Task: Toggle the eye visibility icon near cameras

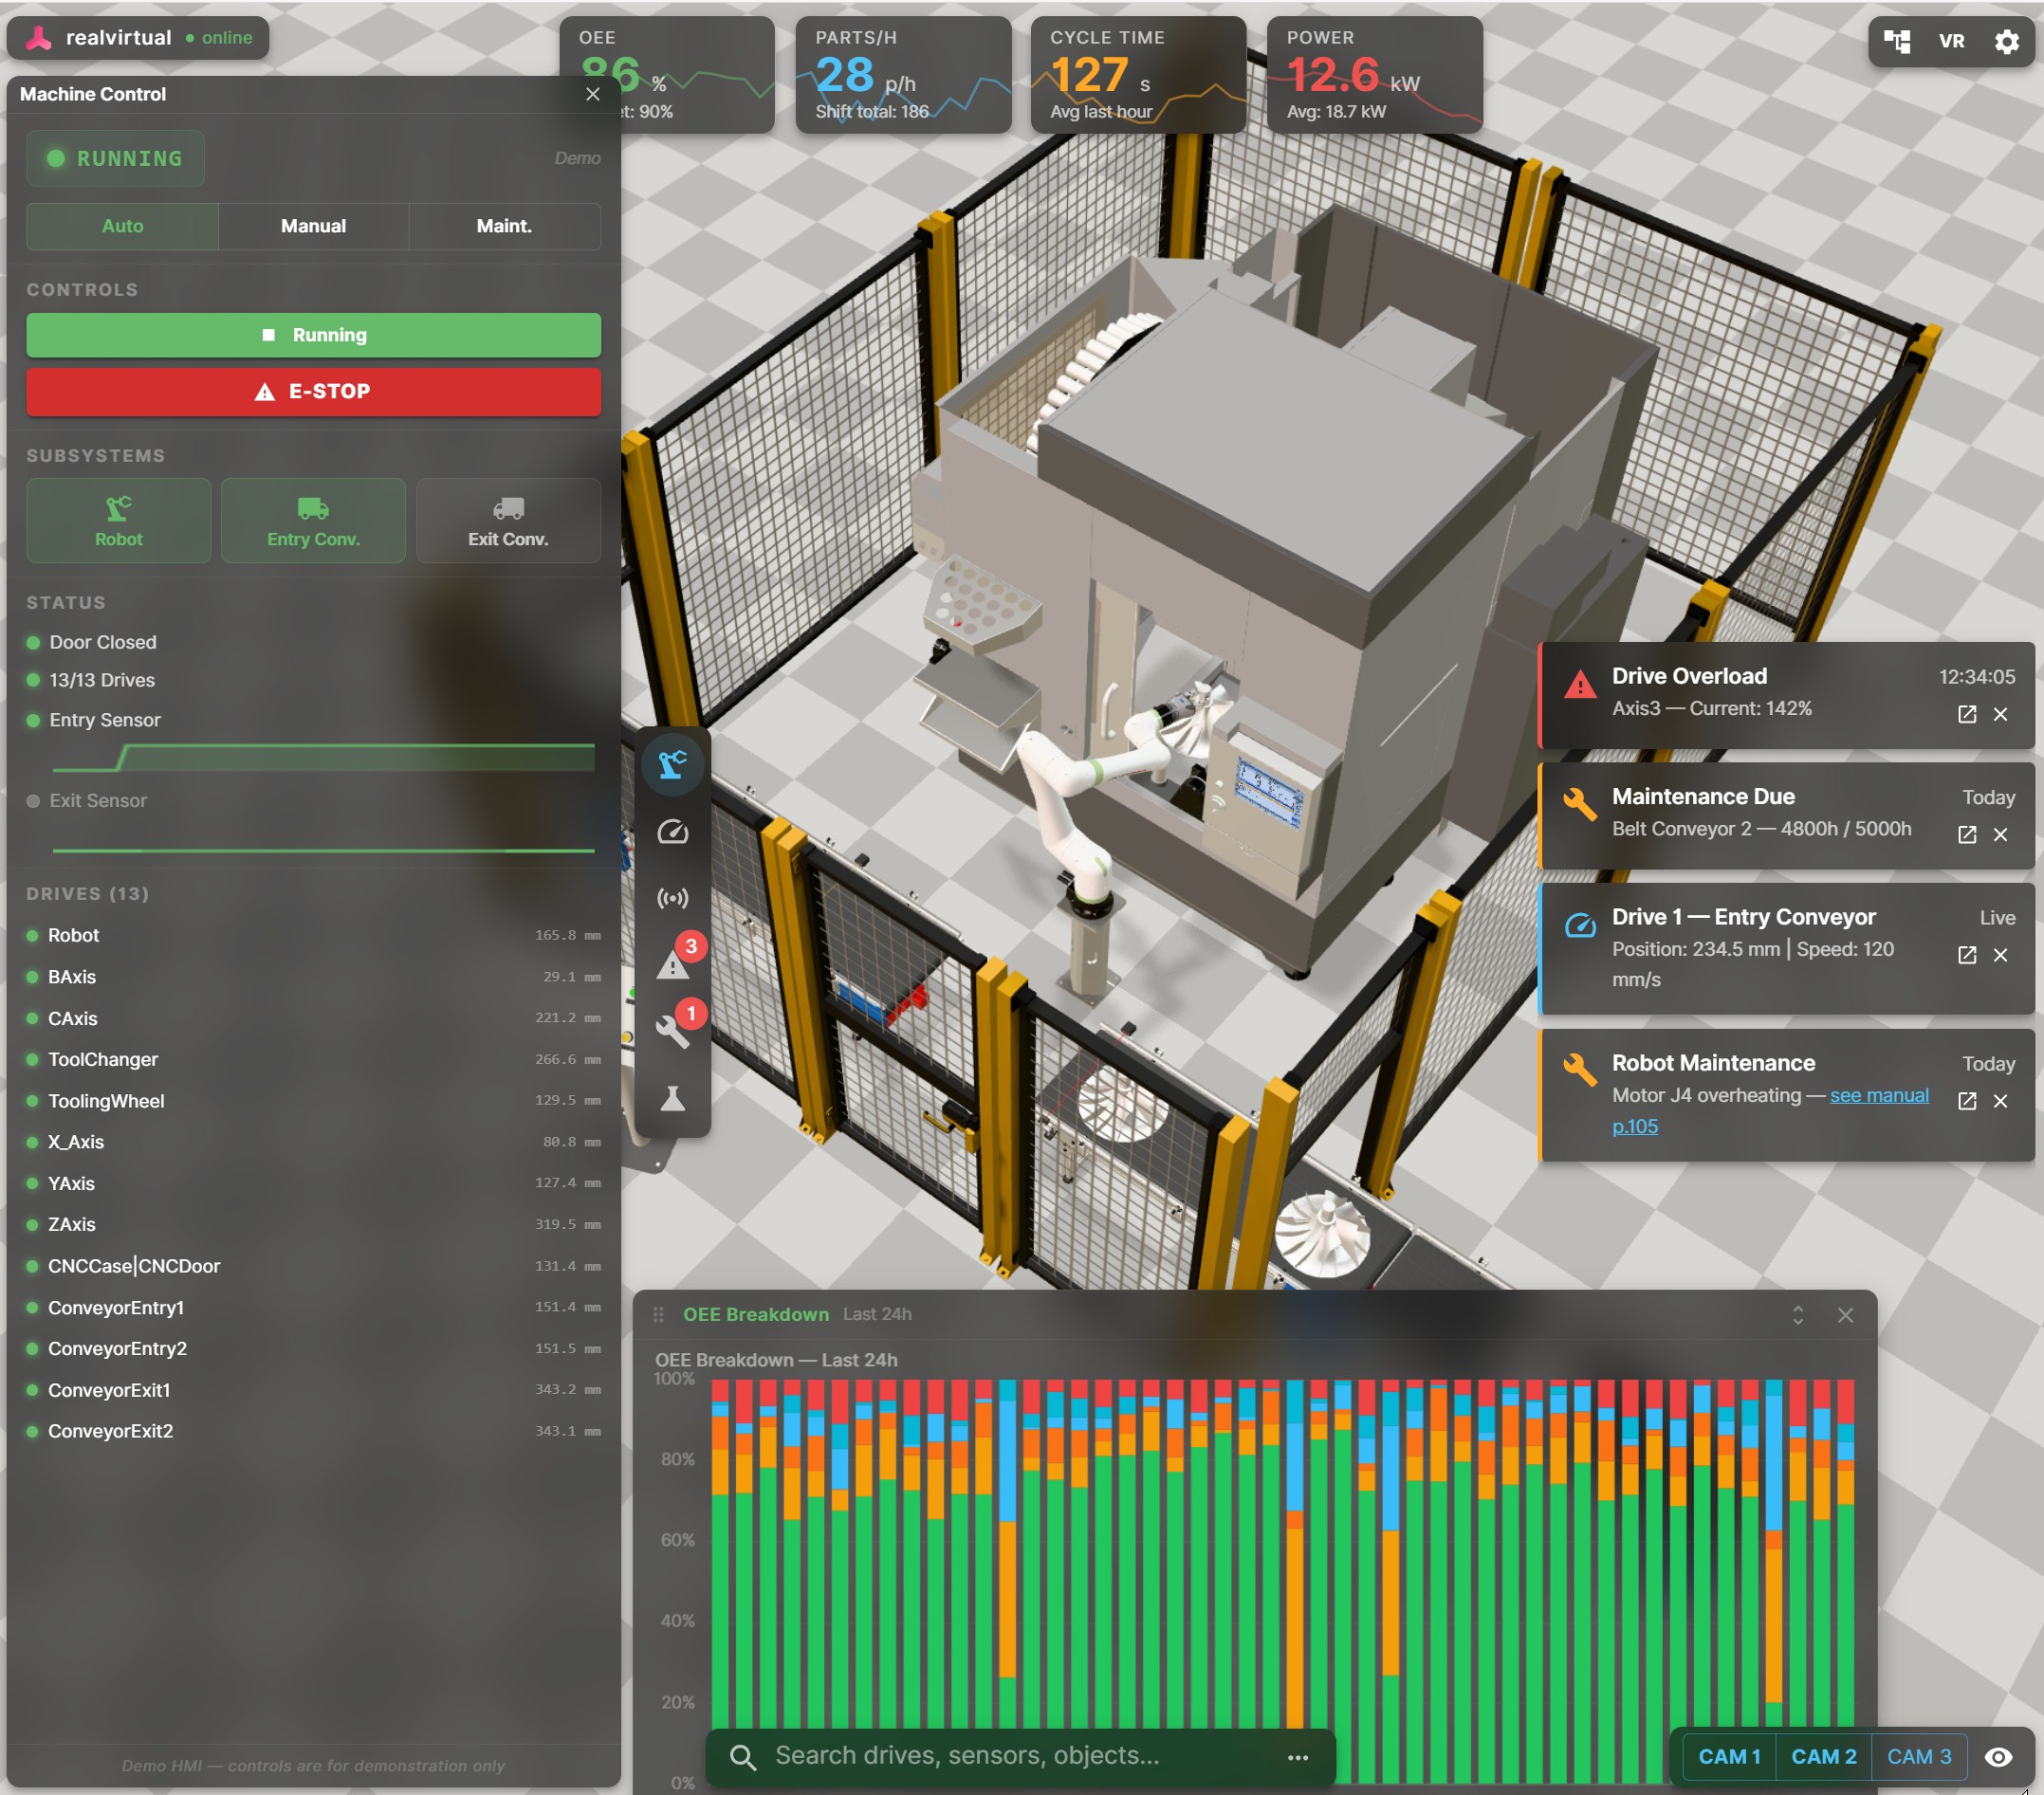Action: click(1998, 1757)
